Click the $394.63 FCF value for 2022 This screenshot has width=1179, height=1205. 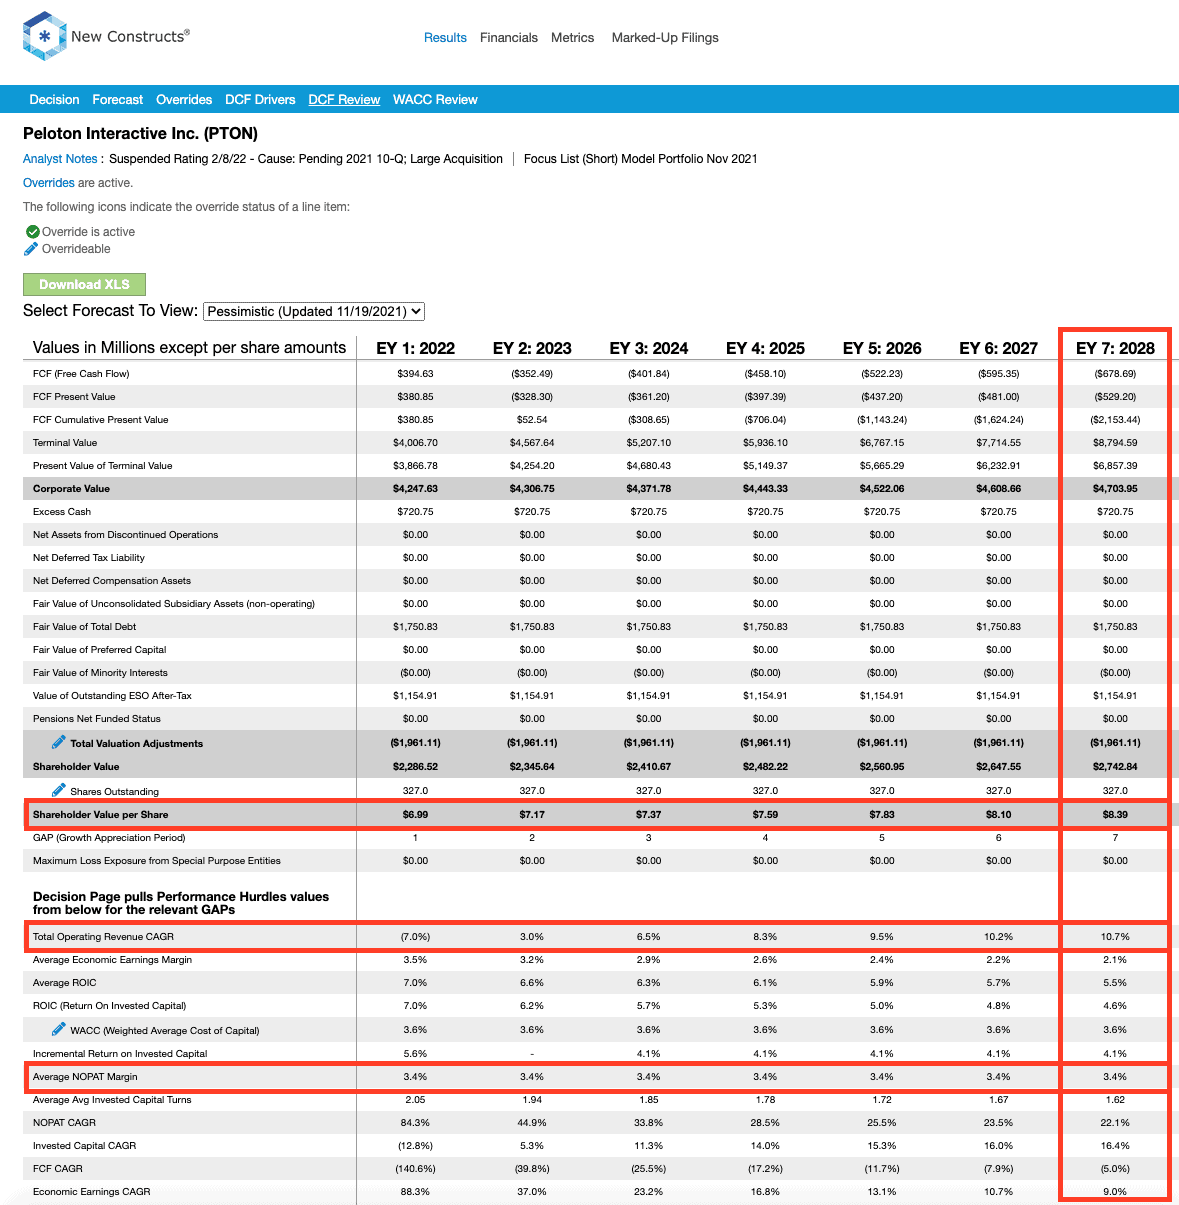tap(415, 374)
